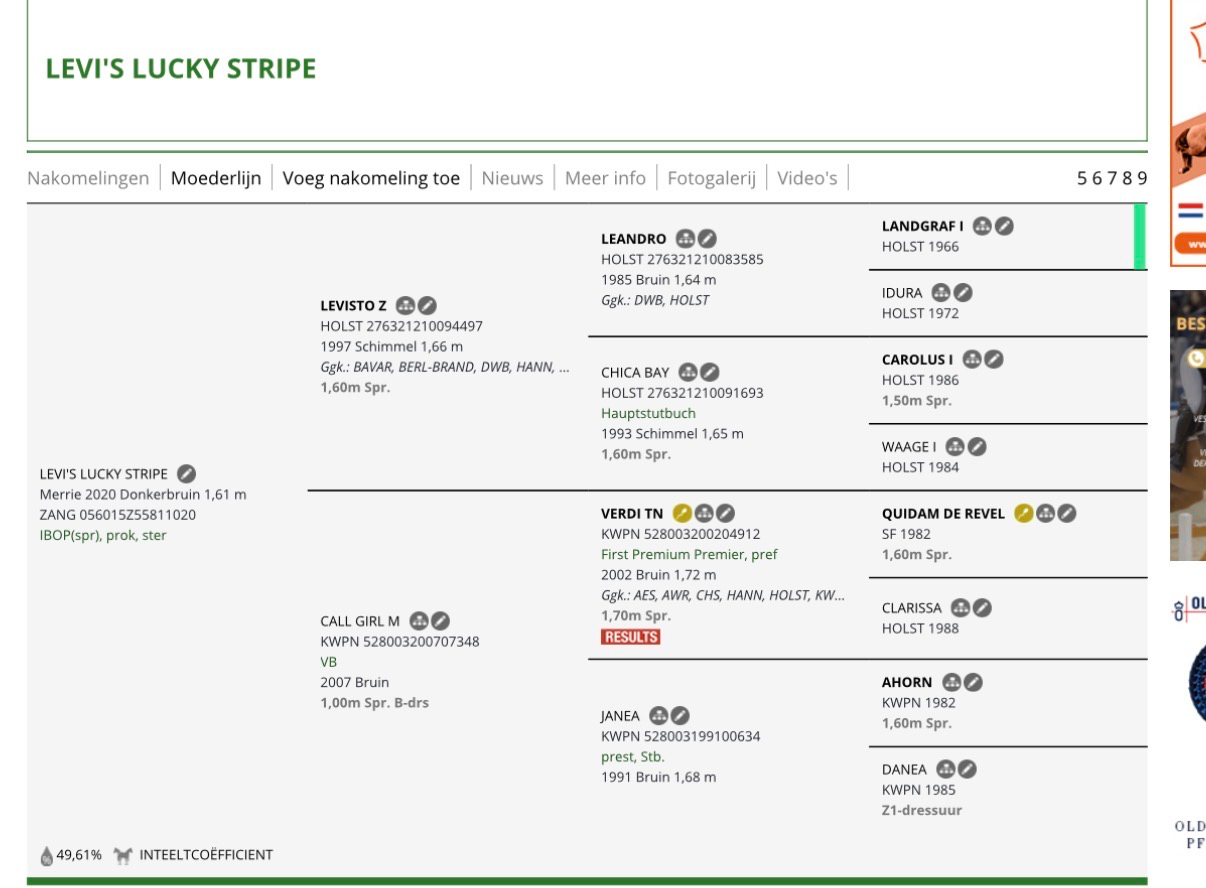Click the red RESULTS button under VERDI TN
Screen dimensions: 1206x888
(x=631, y=637)
